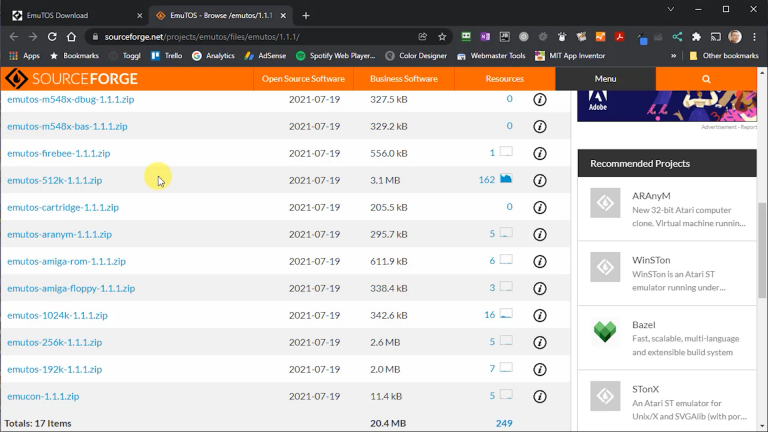768x432 pixels.
Task: View info for emucon-1.1.1.zip
Action: 540,396
